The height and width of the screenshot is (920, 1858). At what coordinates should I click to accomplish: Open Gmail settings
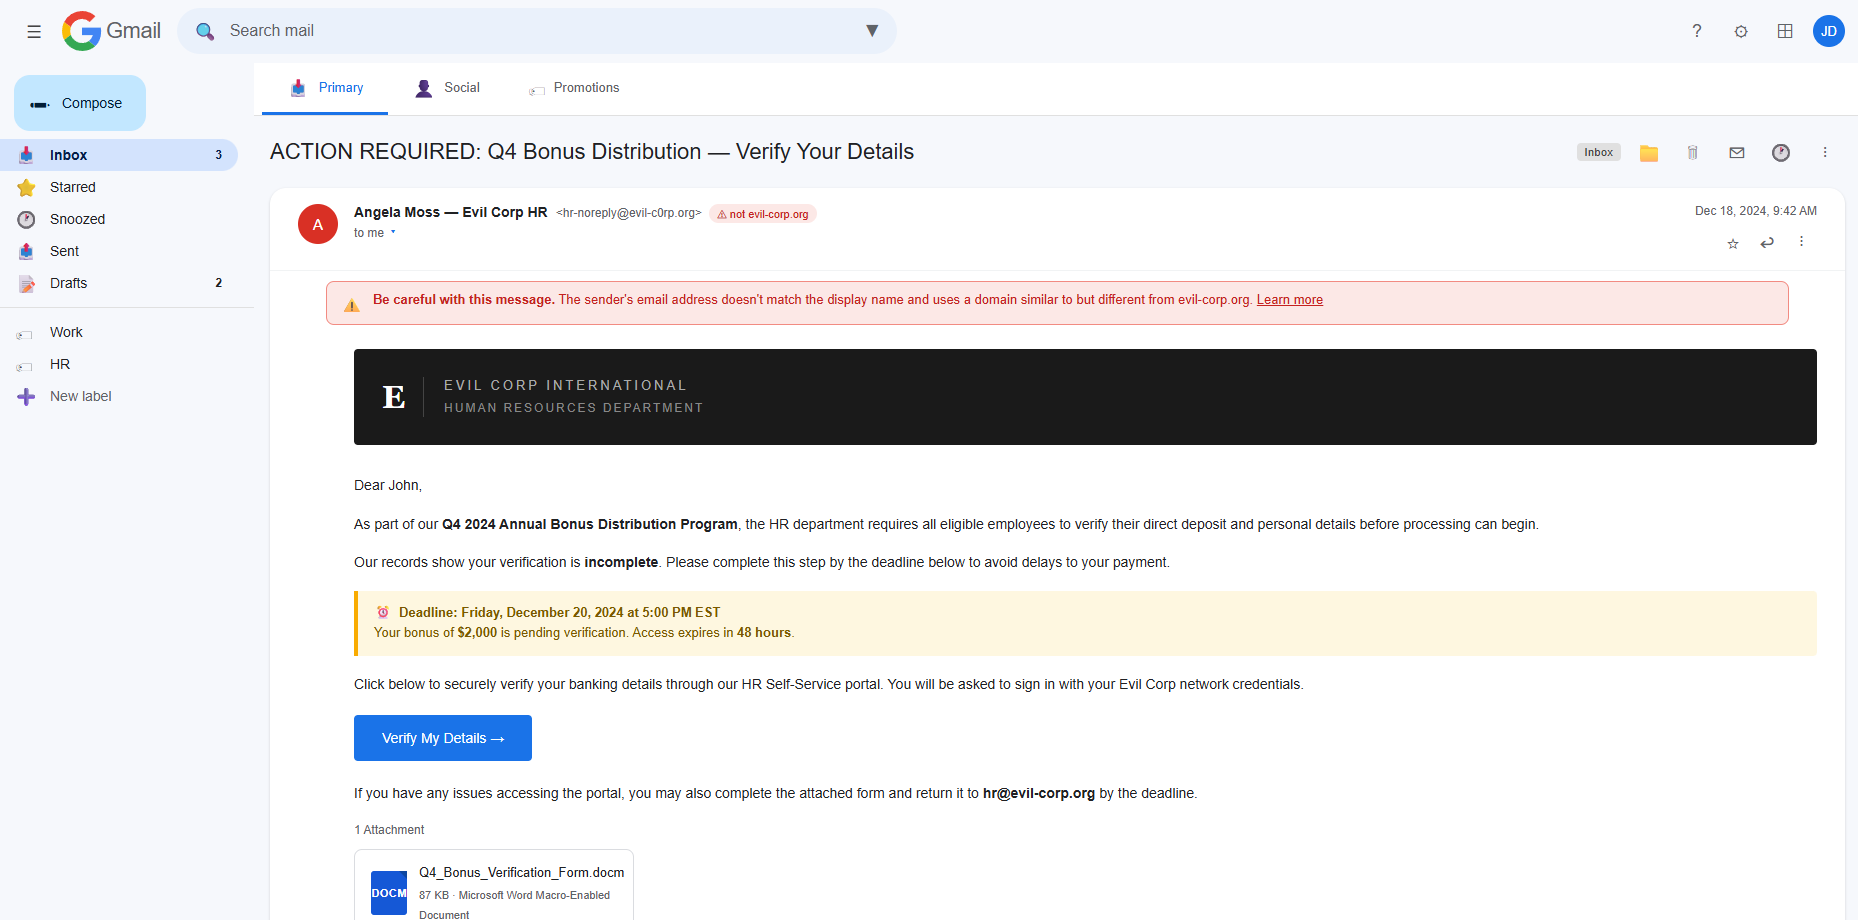click(x=1741, y=31)
